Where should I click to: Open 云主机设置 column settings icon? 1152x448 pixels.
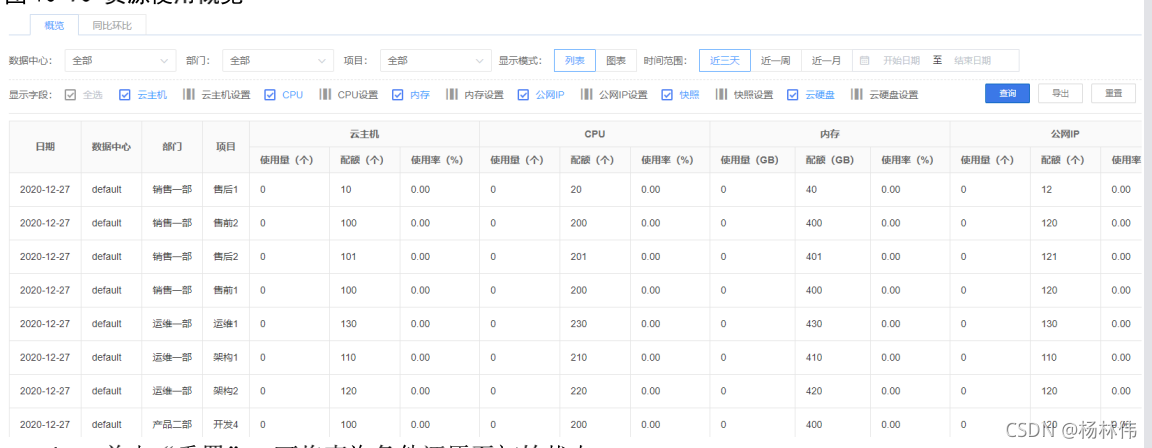(189, 95)
